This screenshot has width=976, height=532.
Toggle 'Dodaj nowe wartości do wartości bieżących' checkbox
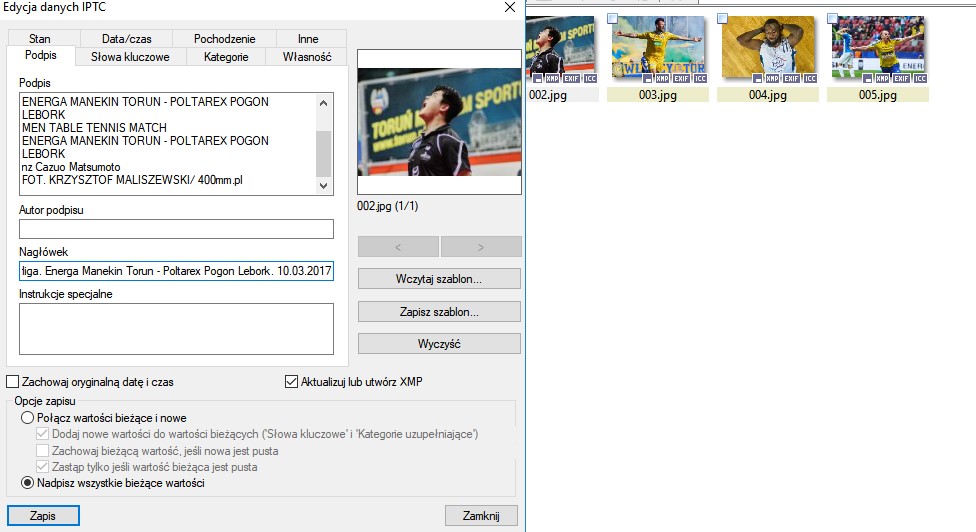pos(42,434)
